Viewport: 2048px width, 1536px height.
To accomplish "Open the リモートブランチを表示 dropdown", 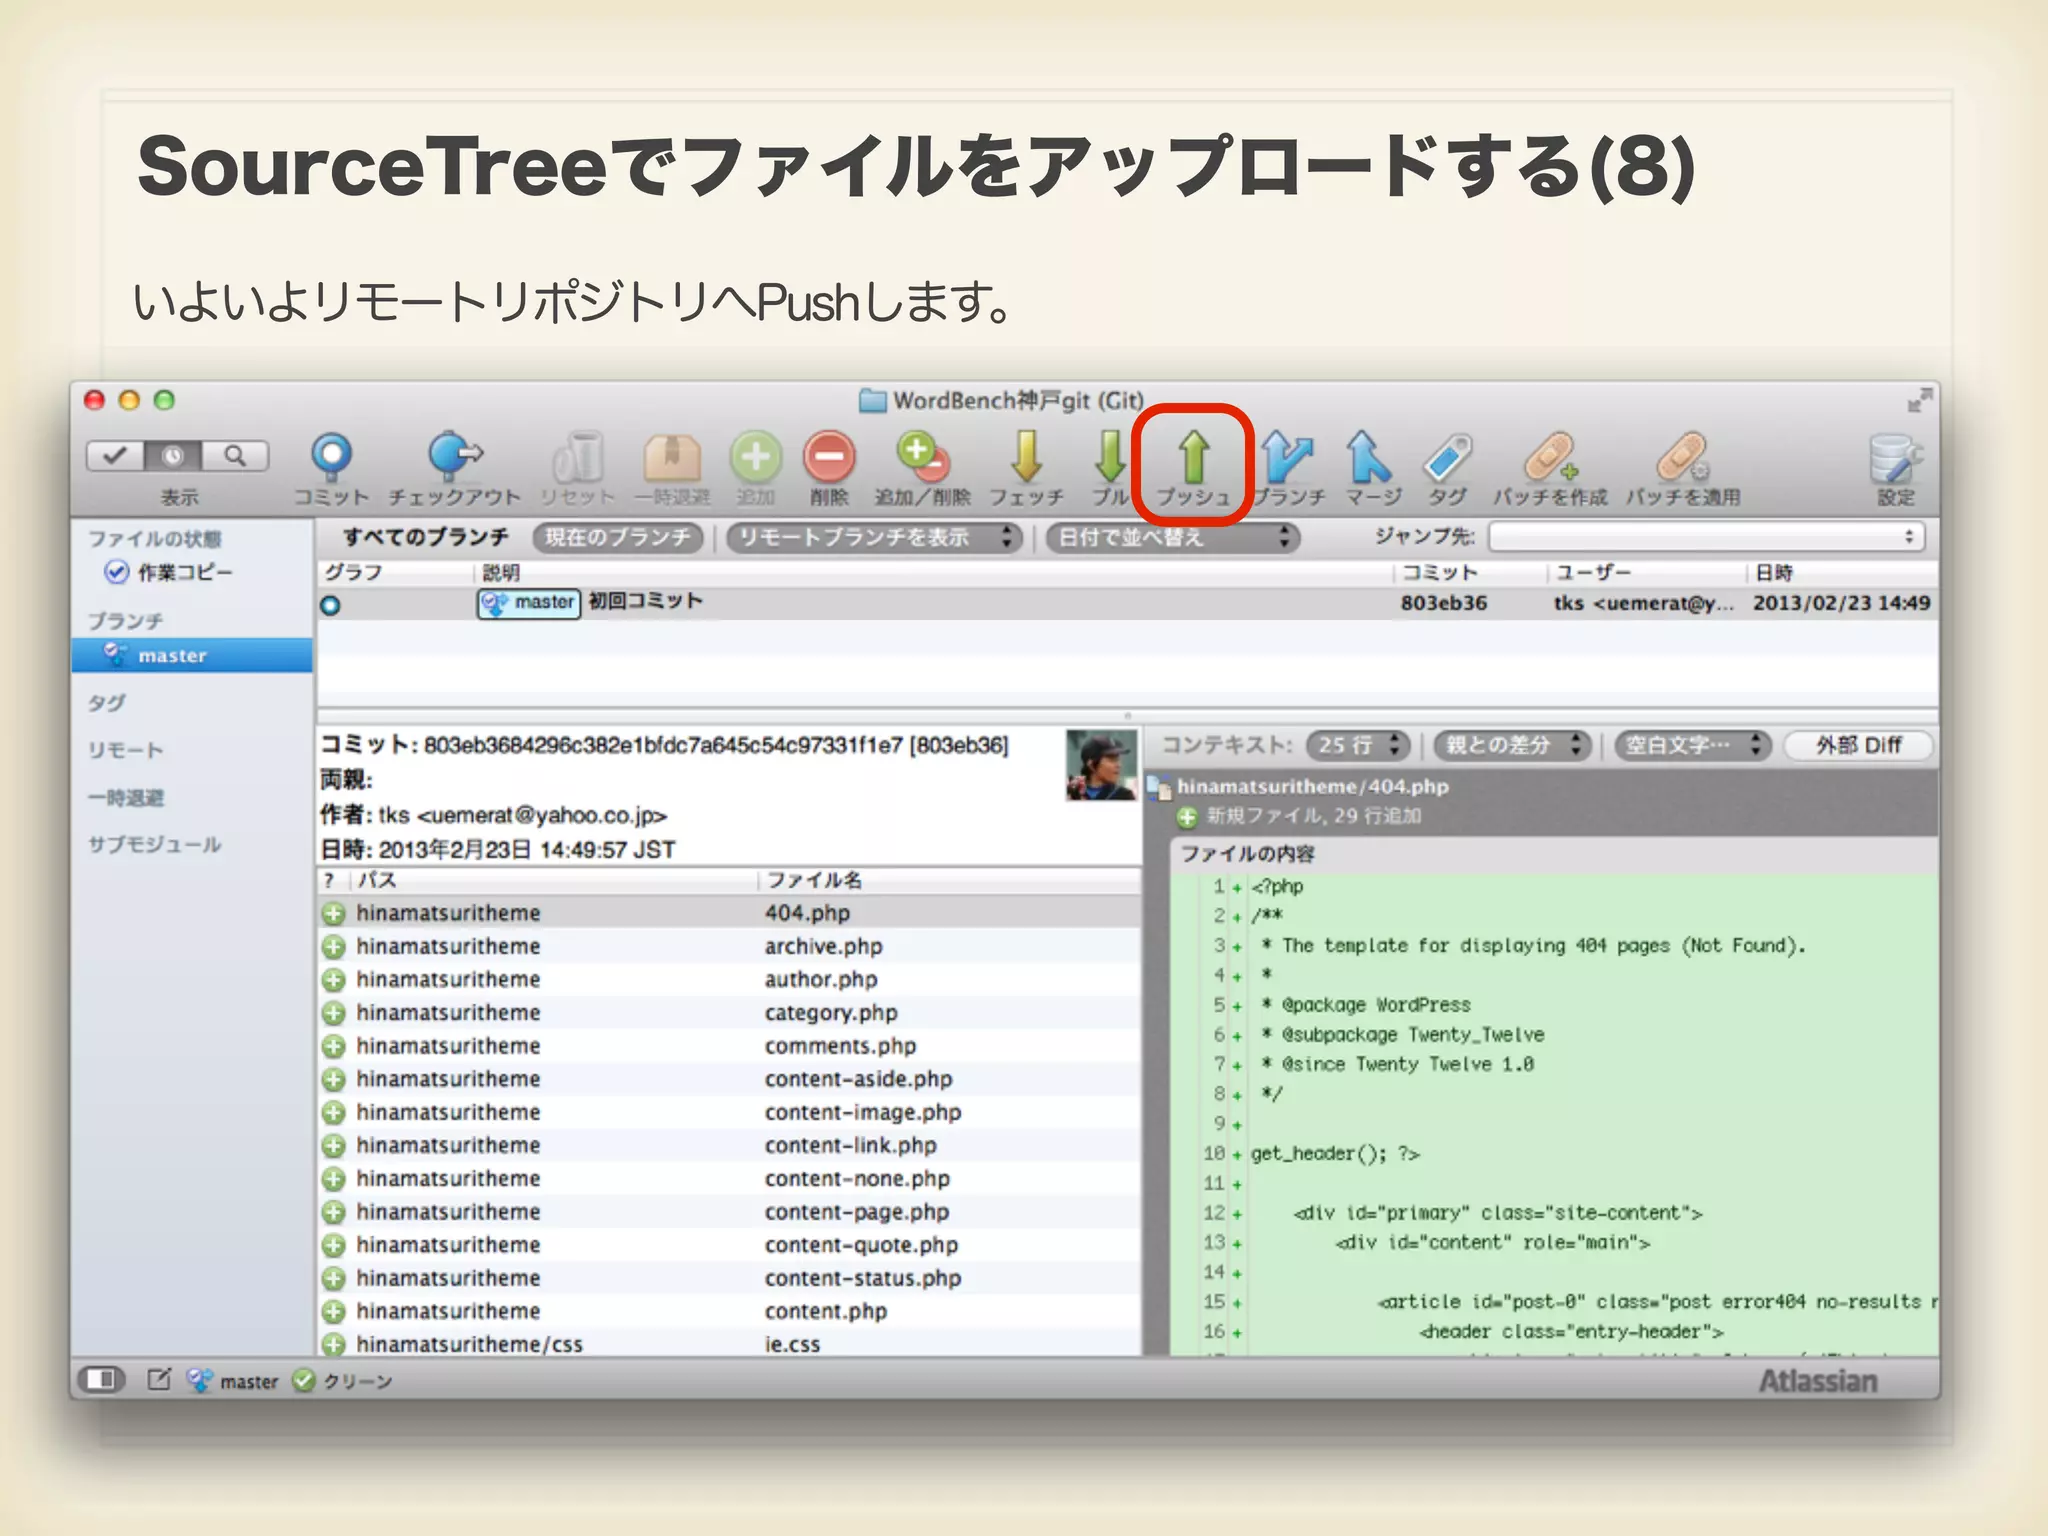I will pos(874,538).
